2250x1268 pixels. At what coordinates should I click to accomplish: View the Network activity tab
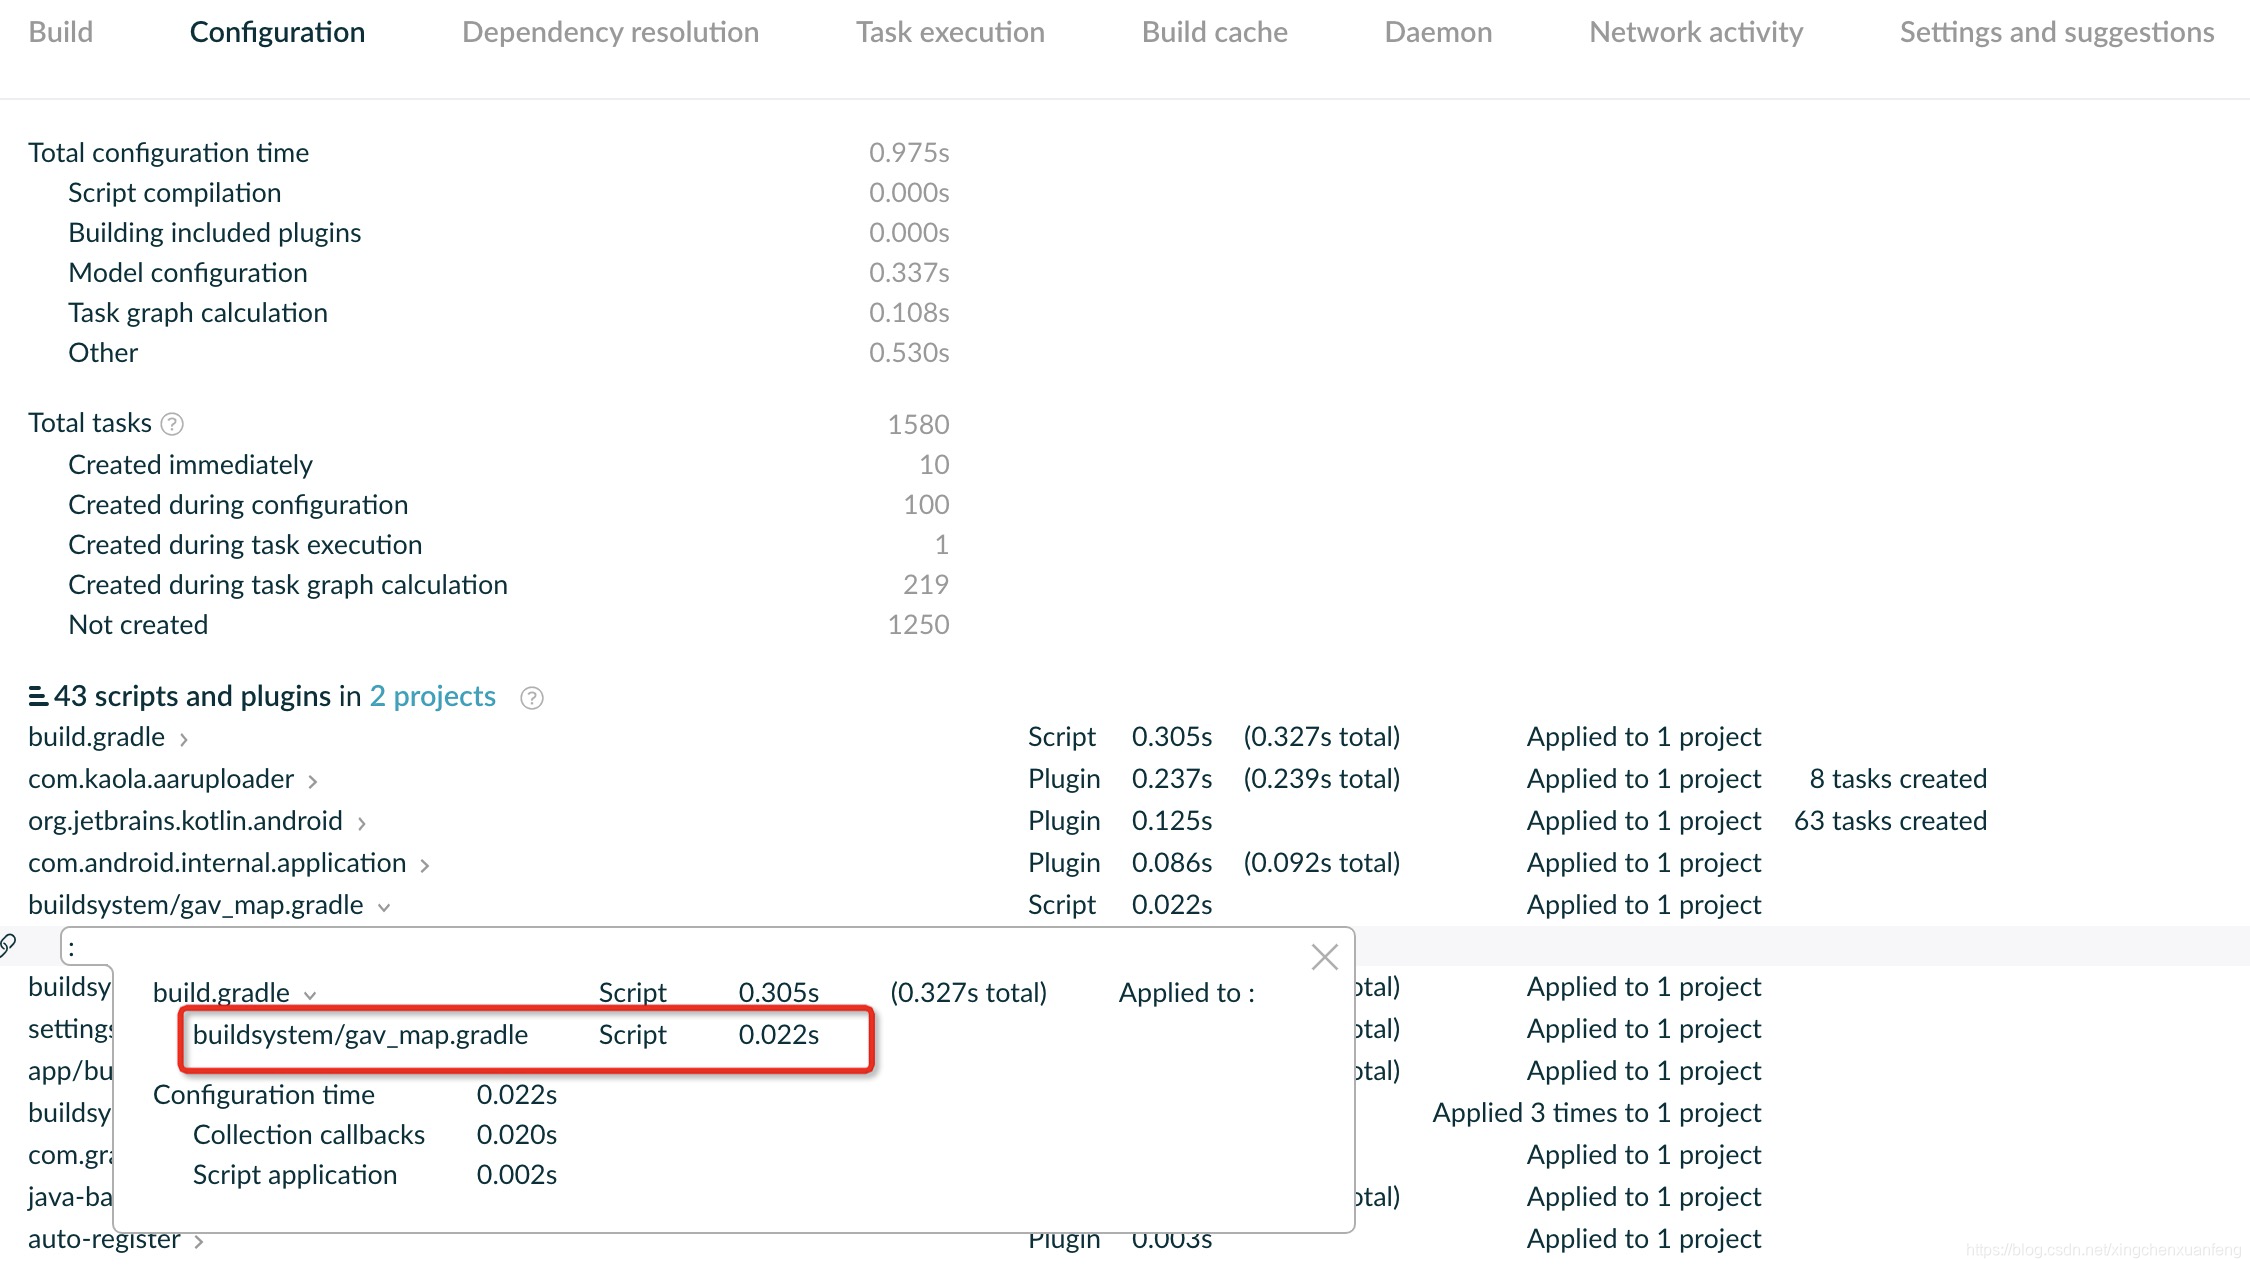[1696, 32]
